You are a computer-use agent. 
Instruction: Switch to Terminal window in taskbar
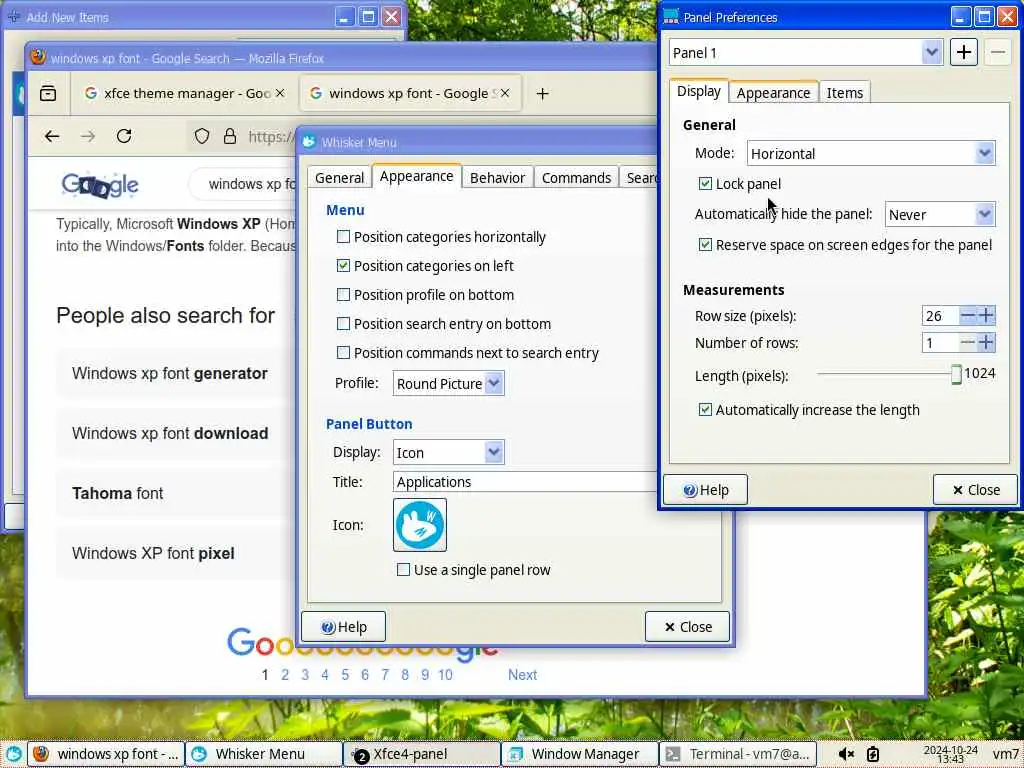(738, 754)
